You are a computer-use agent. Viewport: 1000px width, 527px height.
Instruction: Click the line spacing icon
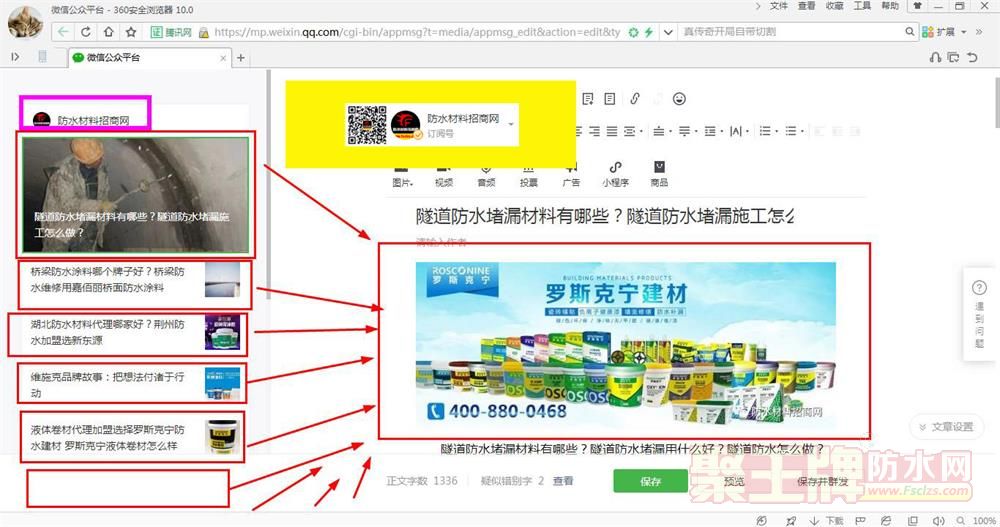tap(709, 131)
